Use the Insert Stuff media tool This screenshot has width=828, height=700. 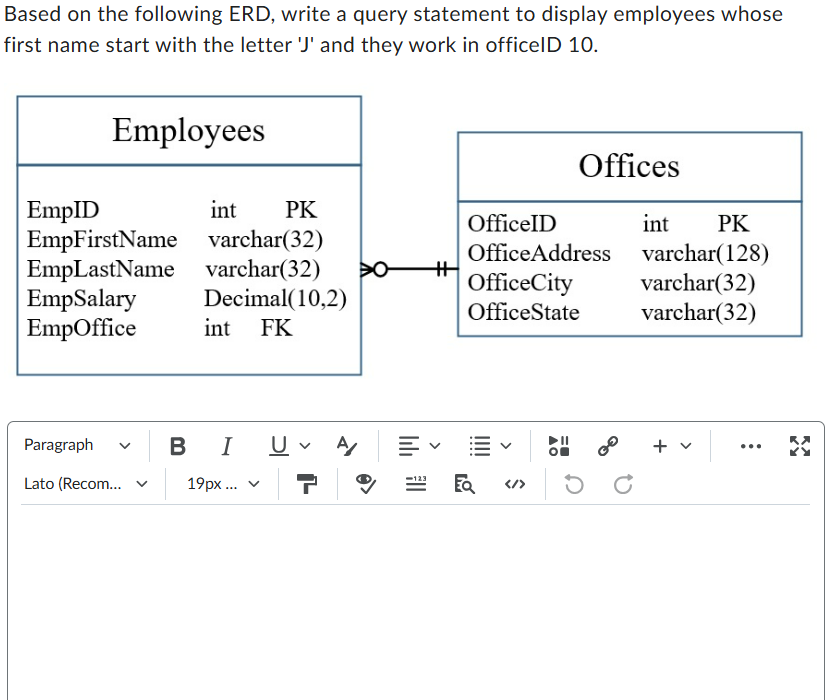coord(560,446)
